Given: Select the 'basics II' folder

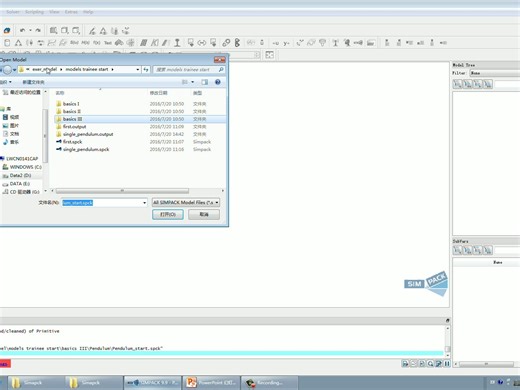Looking at the screenshot, I should (x=72, y=111).
